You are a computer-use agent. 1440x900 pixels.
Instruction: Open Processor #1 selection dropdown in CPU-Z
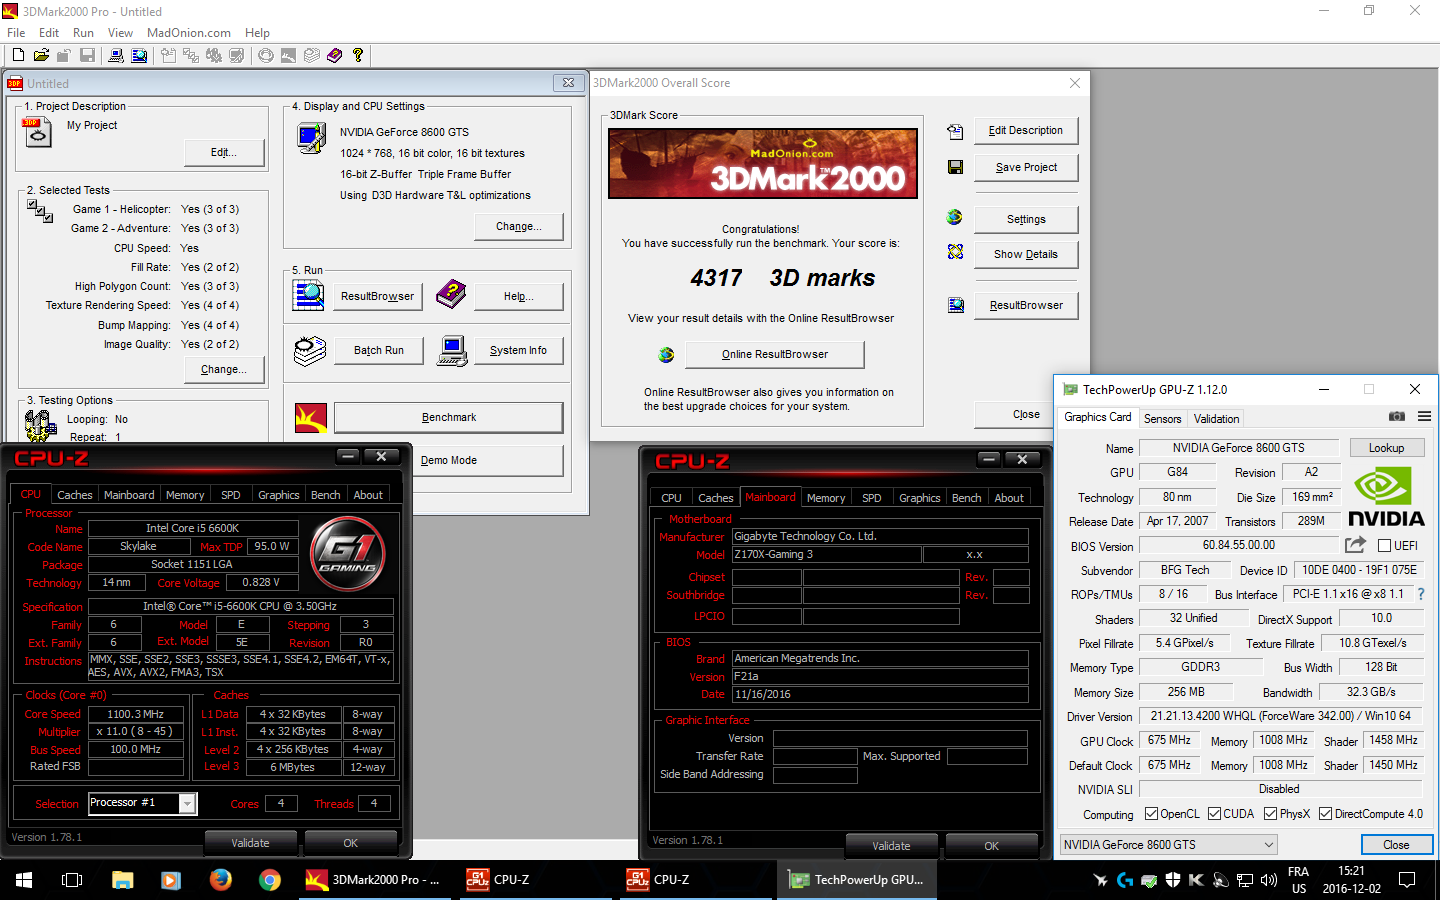click(142, 803)
